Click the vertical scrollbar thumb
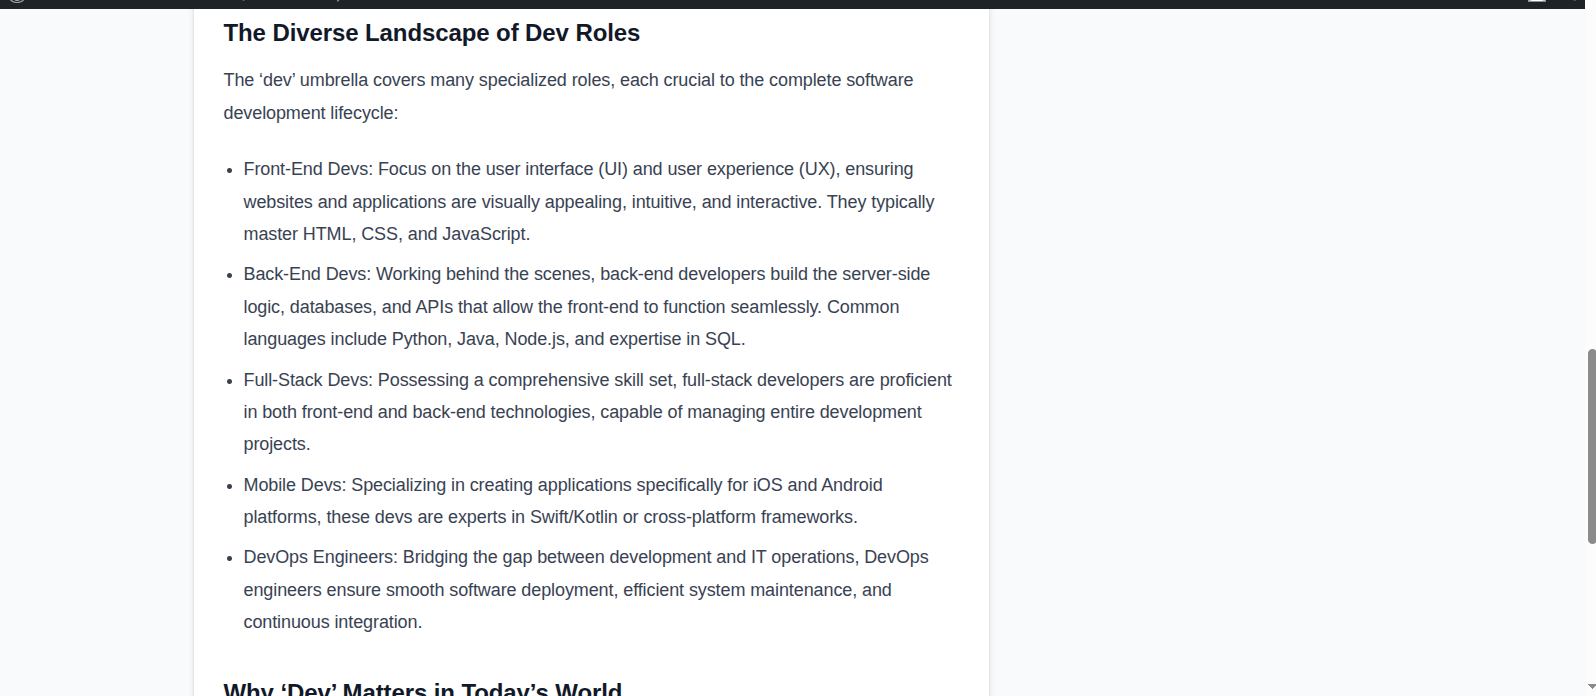The width and height of the screenshot is (1596, 696). 1591,447
